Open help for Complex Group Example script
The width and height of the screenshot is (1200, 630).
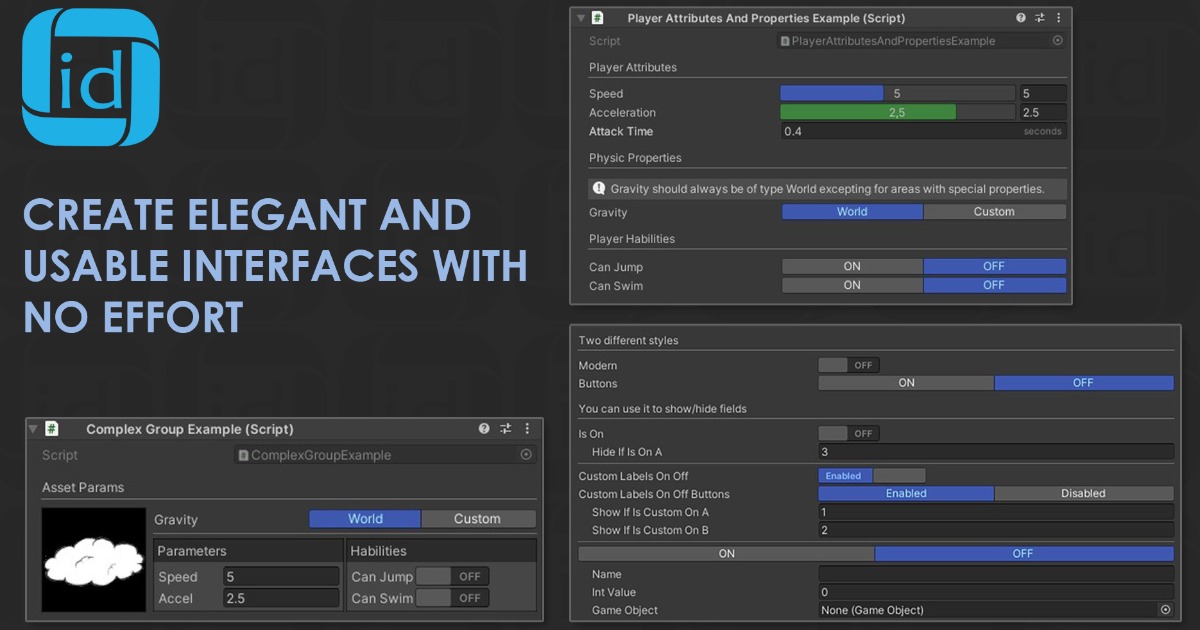[x=485, y=429]
